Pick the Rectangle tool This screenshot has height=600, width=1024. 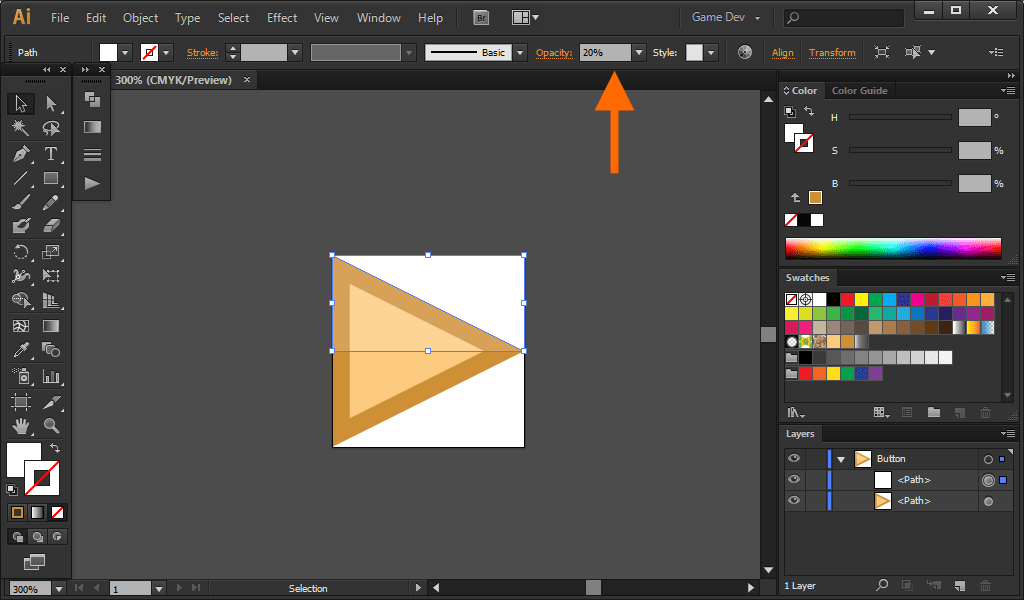(x=51, y=179)
